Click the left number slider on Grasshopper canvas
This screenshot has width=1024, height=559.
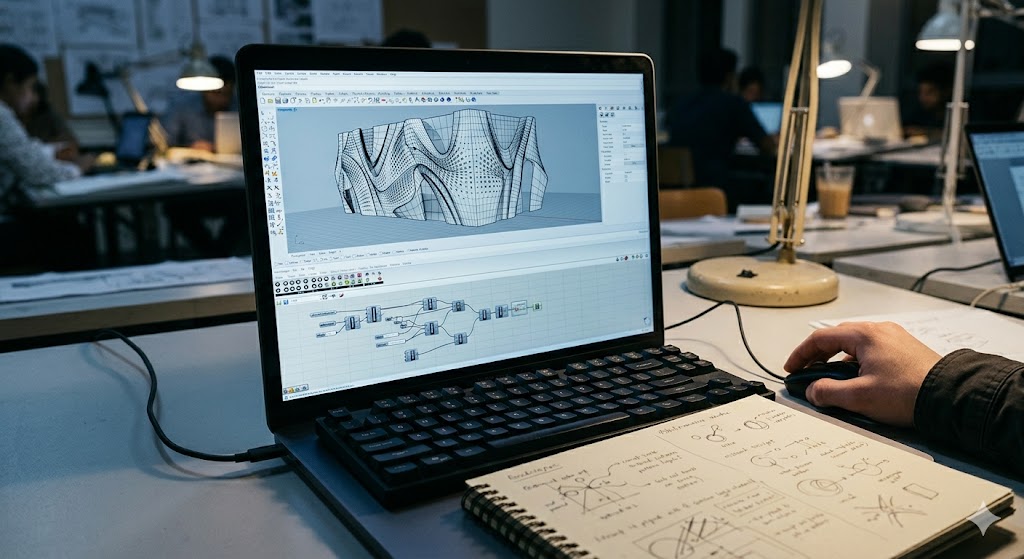pyautogui.click(x=327, y=334)
